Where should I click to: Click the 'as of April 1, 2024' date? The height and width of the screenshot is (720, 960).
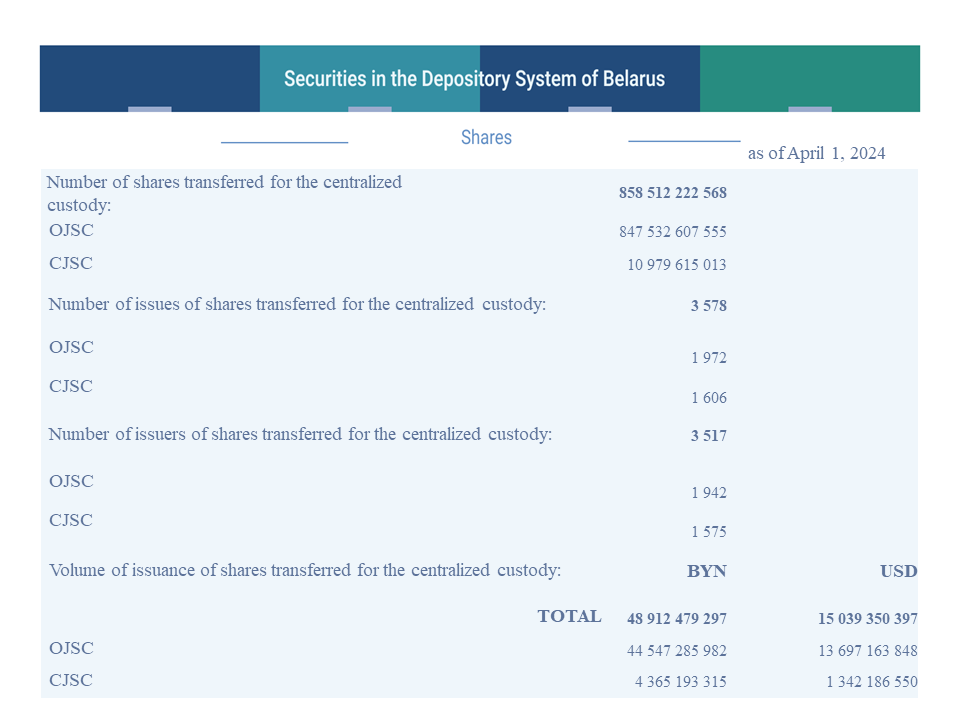pos(816,153)
